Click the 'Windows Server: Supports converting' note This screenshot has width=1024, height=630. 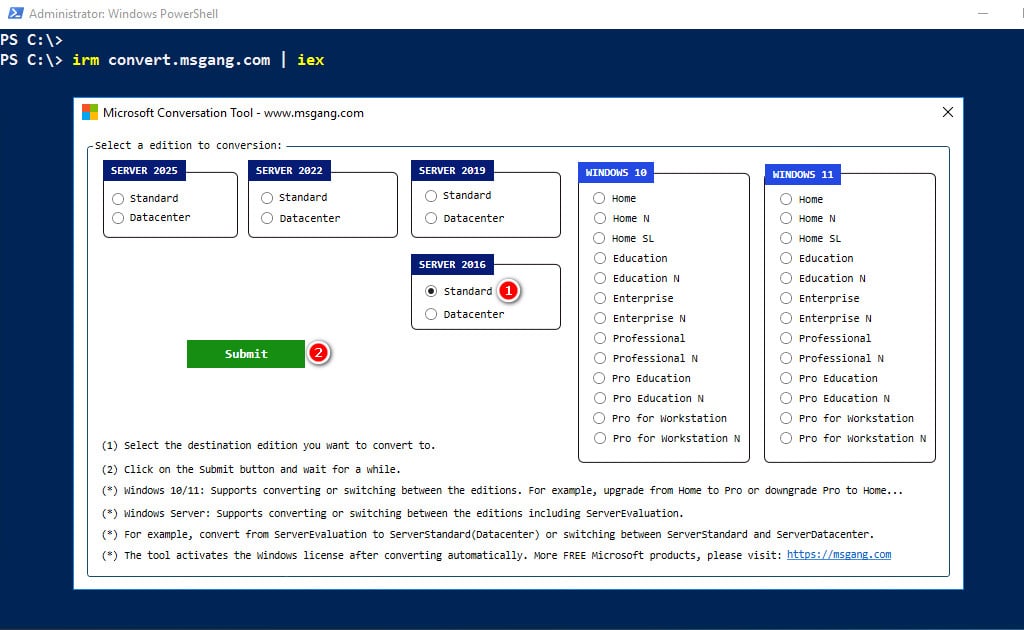pyautogui.click(x=392, y=513)
